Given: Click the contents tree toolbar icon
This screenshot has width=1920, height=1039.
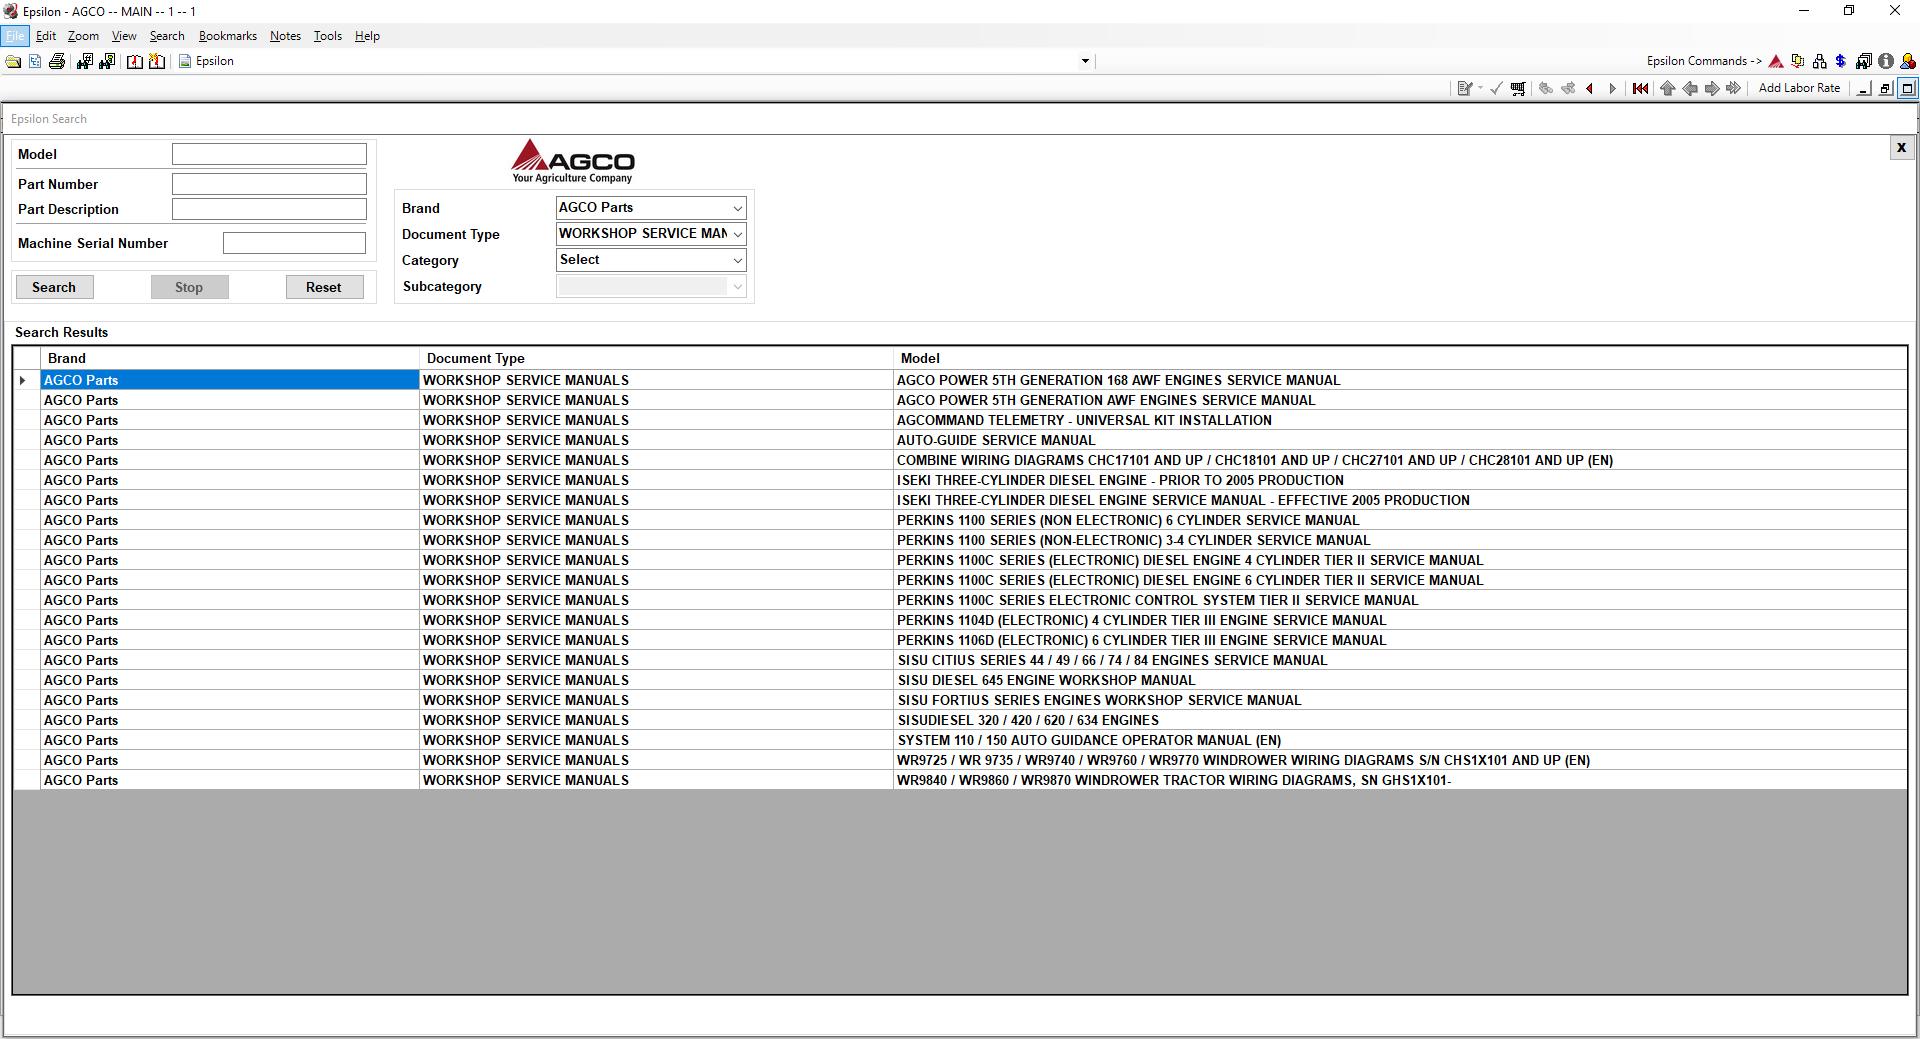Looking at the screenshot, I should click(x=35, y=61).
